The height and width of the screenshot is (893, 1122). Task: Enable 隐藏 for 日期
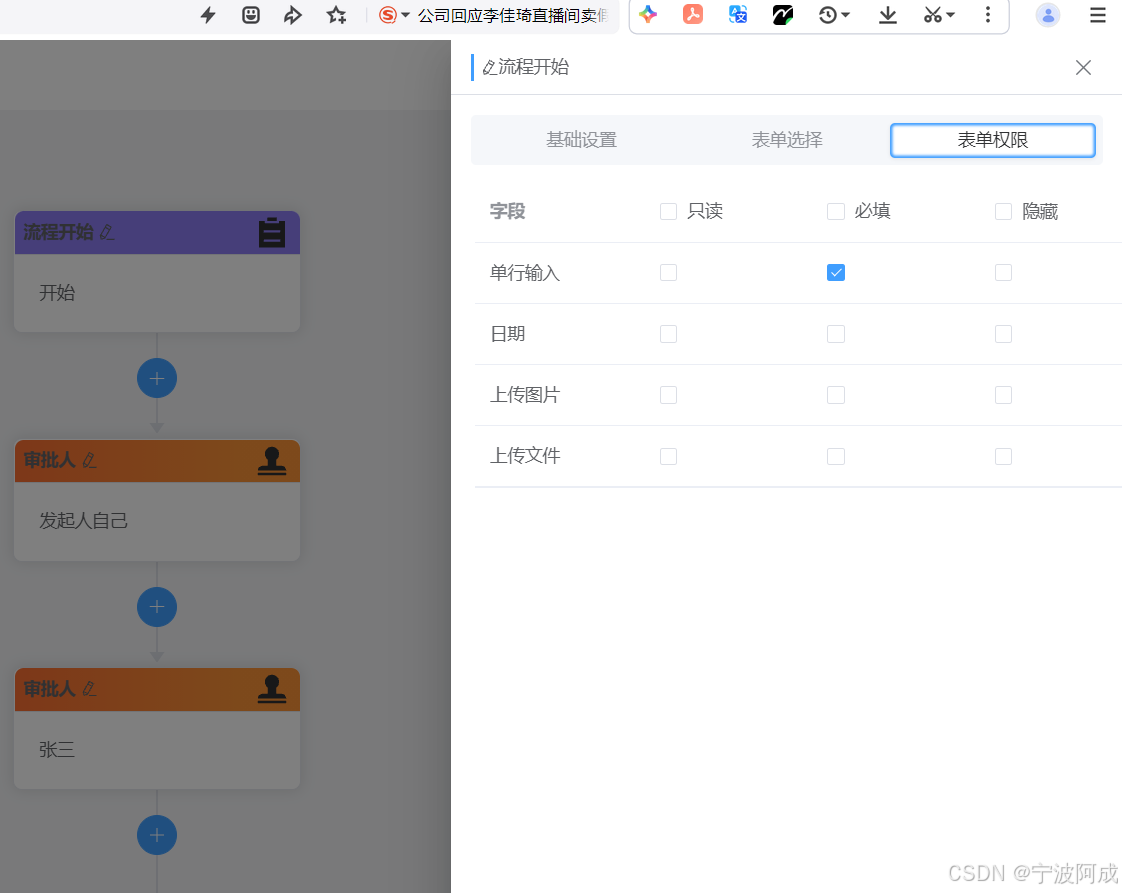1003,334
